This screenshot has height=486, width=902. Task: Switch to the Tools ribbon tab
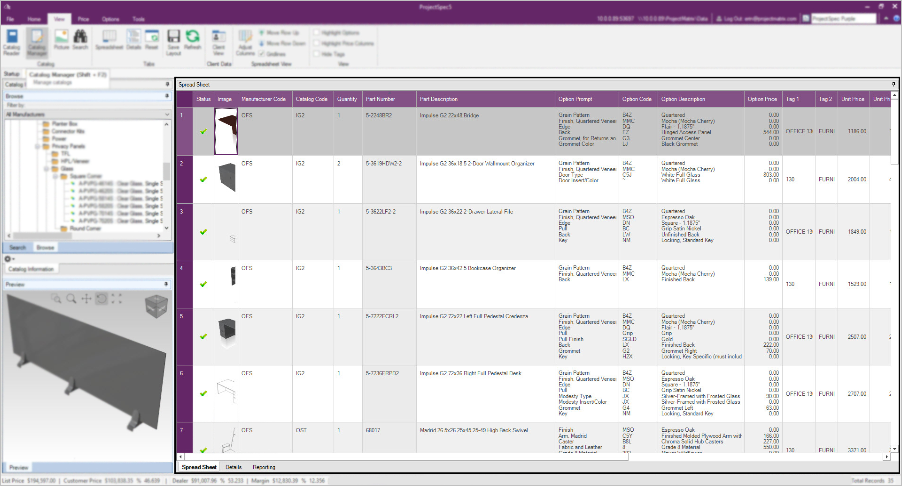pyautogui.click(x=139, y=19)
